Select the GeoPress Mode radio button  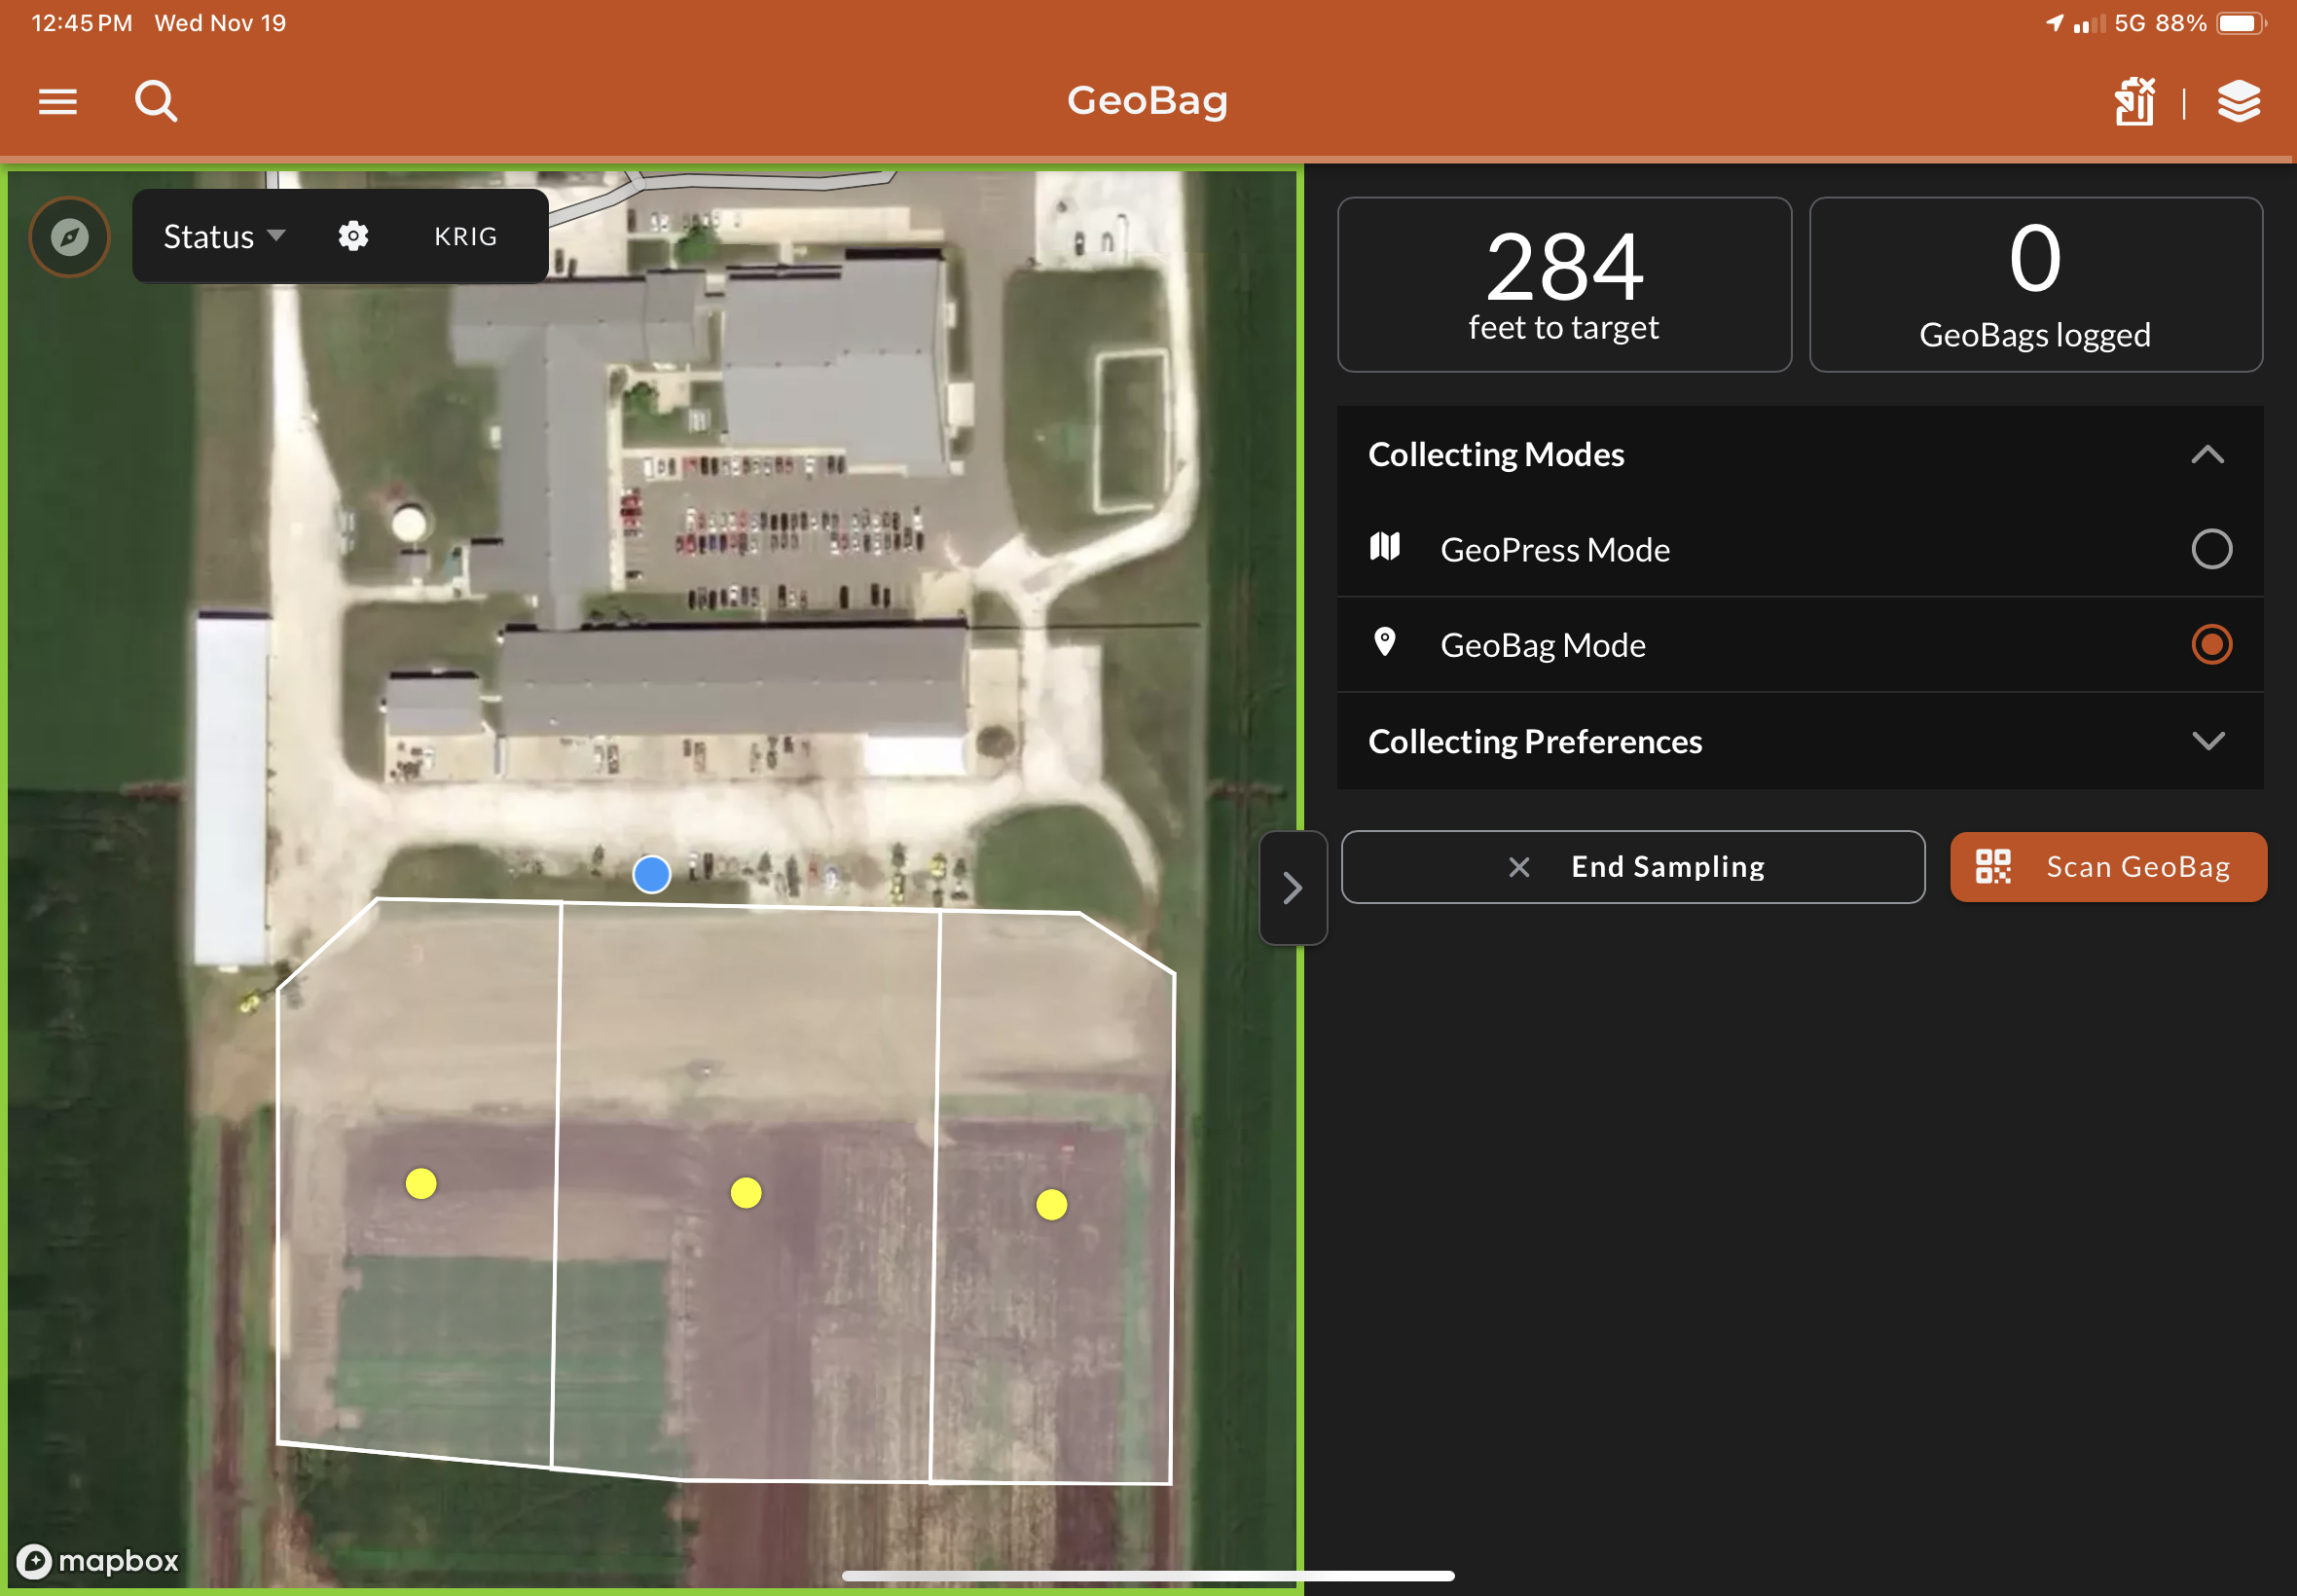pos(2210,549)
